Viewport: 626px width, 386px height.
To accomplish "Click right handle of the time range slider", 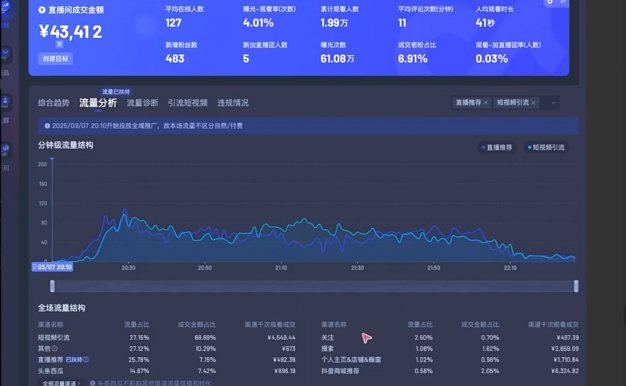I will click(576, 286).
